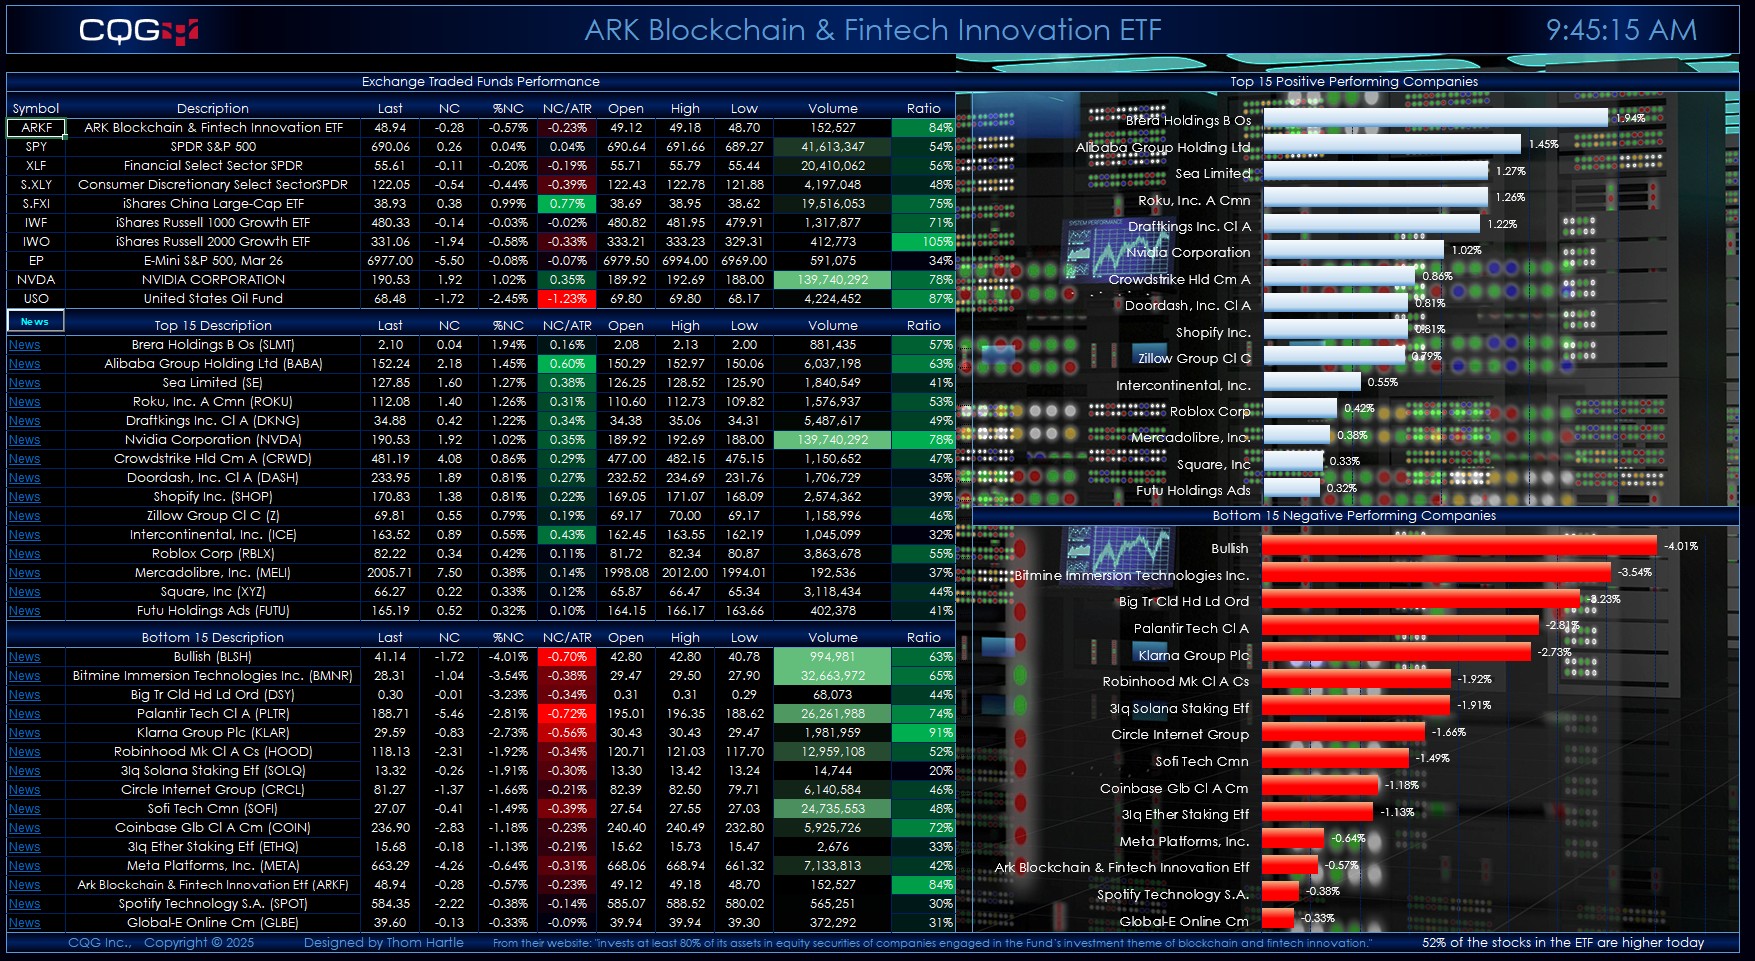Open the News link for Global-E Online (GLBE)
The image size is (1755, 961).
coord(25,923)
